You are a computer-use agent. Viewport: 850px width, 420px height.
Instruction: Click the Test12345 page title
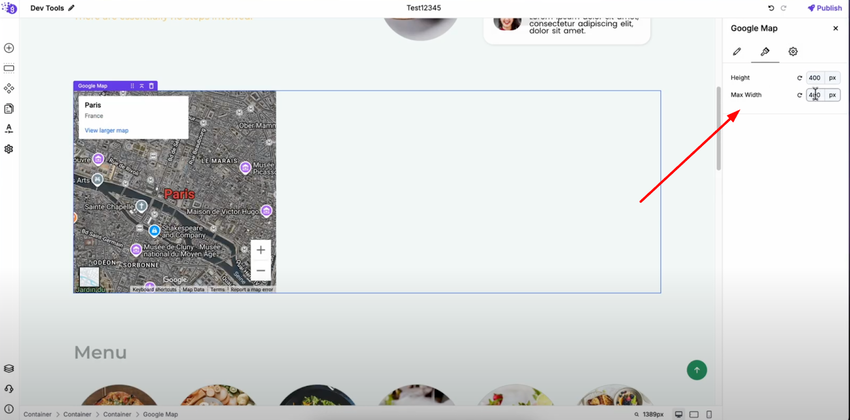pos(424,8)
